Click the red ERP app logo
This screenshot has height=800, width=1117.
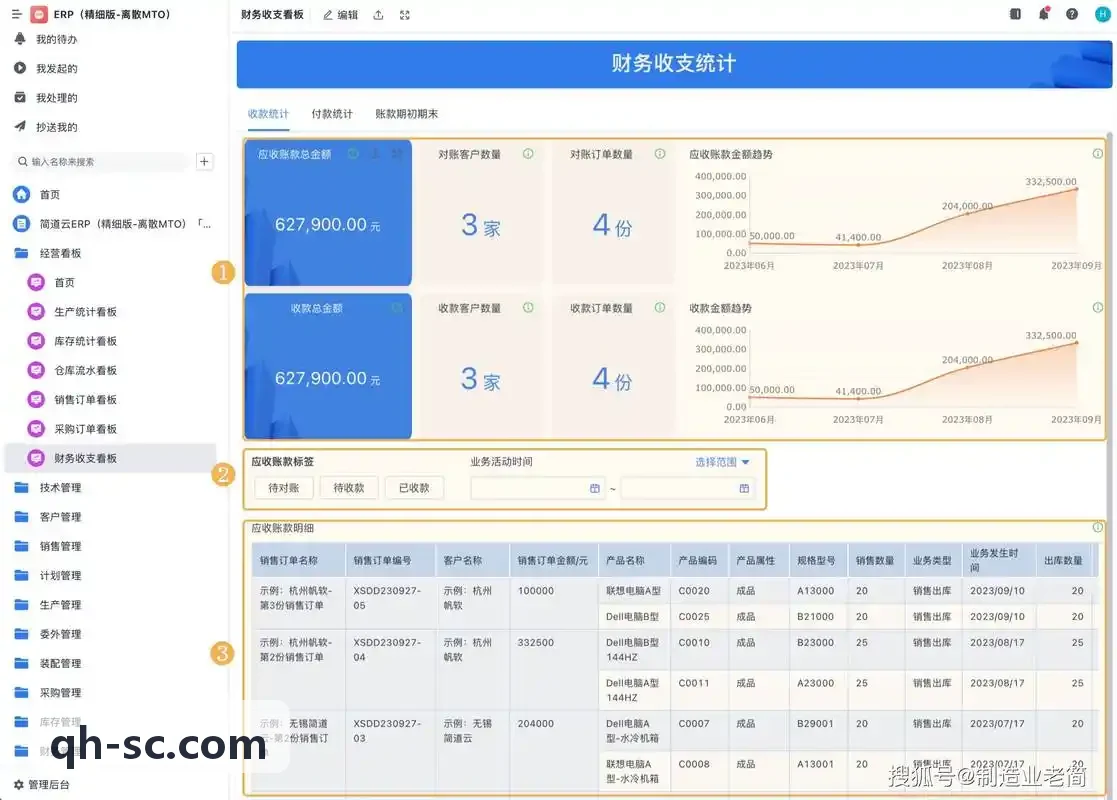pos(39,14)
